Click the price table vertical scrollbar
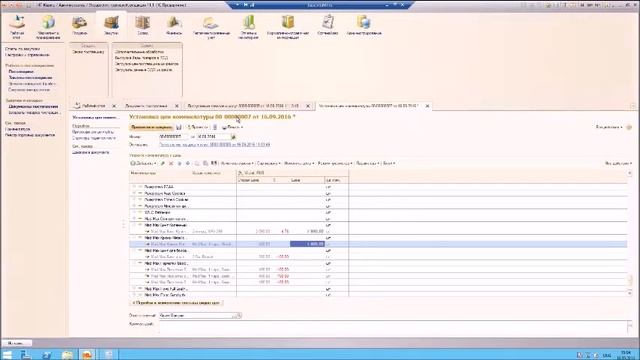The height and width of the screenshot is (360, 640). [x=630, y=233]
